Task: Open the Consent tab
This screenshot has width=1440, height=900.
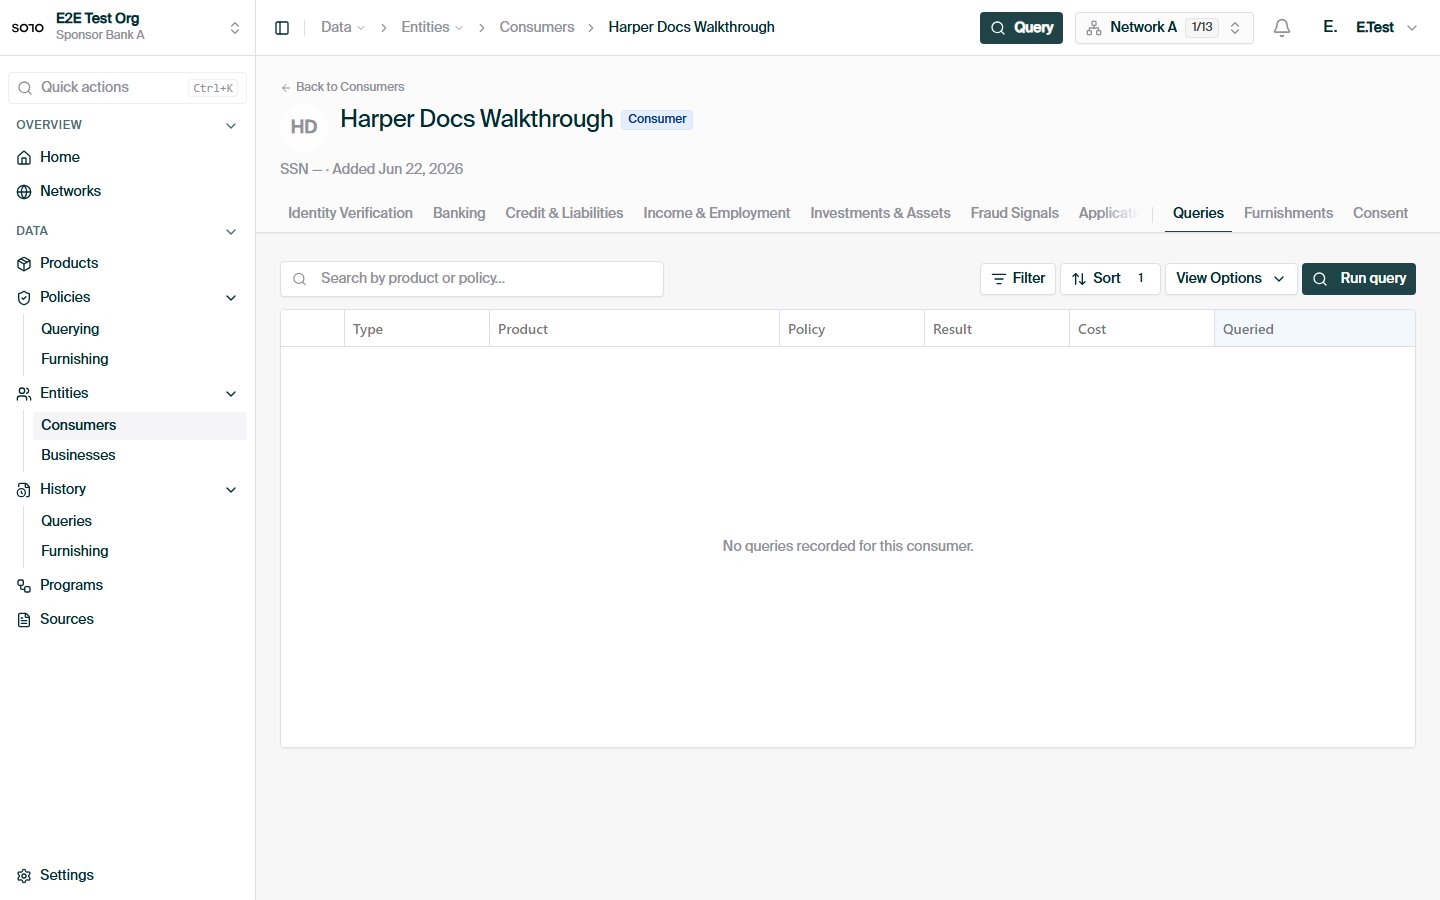Action: point(1380,213)
